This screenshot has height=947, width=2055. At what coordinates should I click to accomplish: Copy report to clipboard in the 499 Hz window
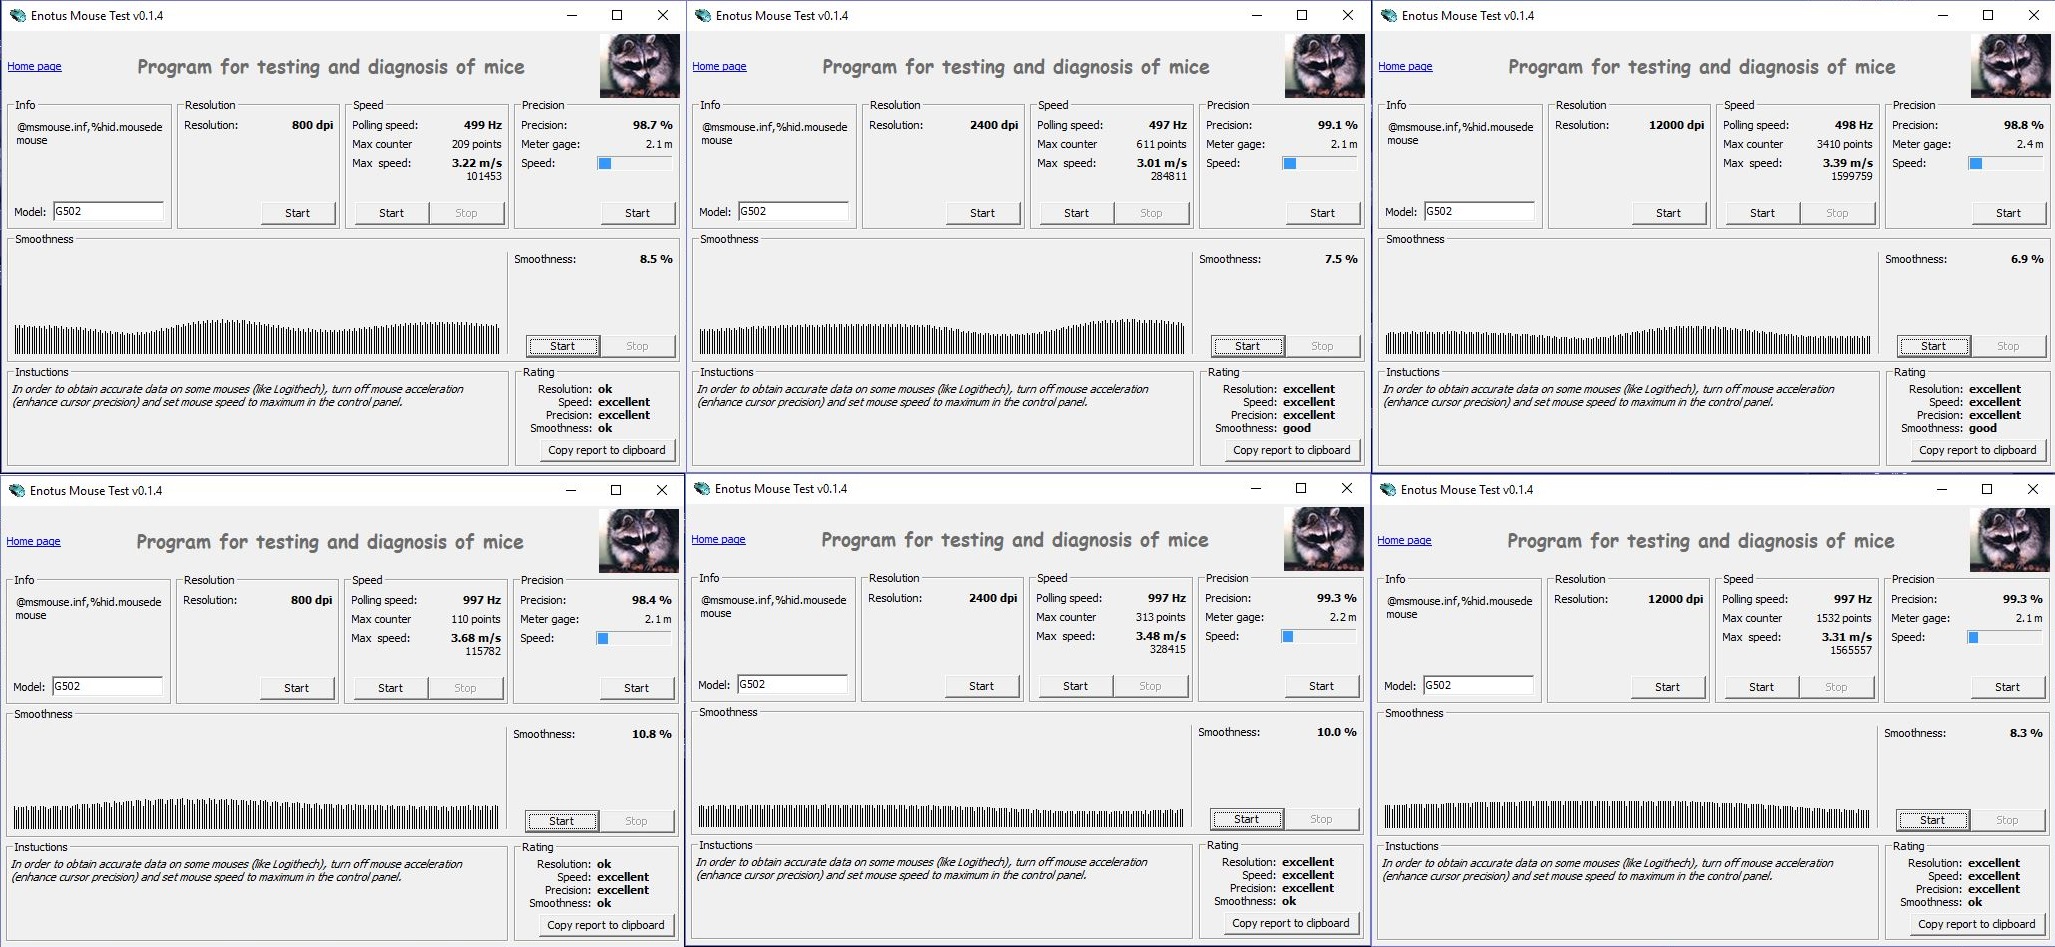607,450
